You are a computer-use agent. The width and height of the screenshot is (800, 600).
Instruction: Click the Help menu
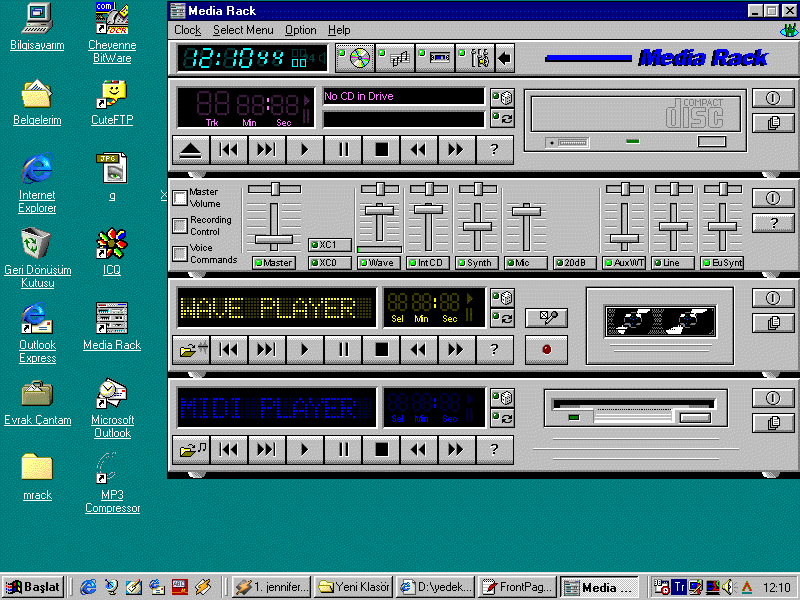(339, 31)
